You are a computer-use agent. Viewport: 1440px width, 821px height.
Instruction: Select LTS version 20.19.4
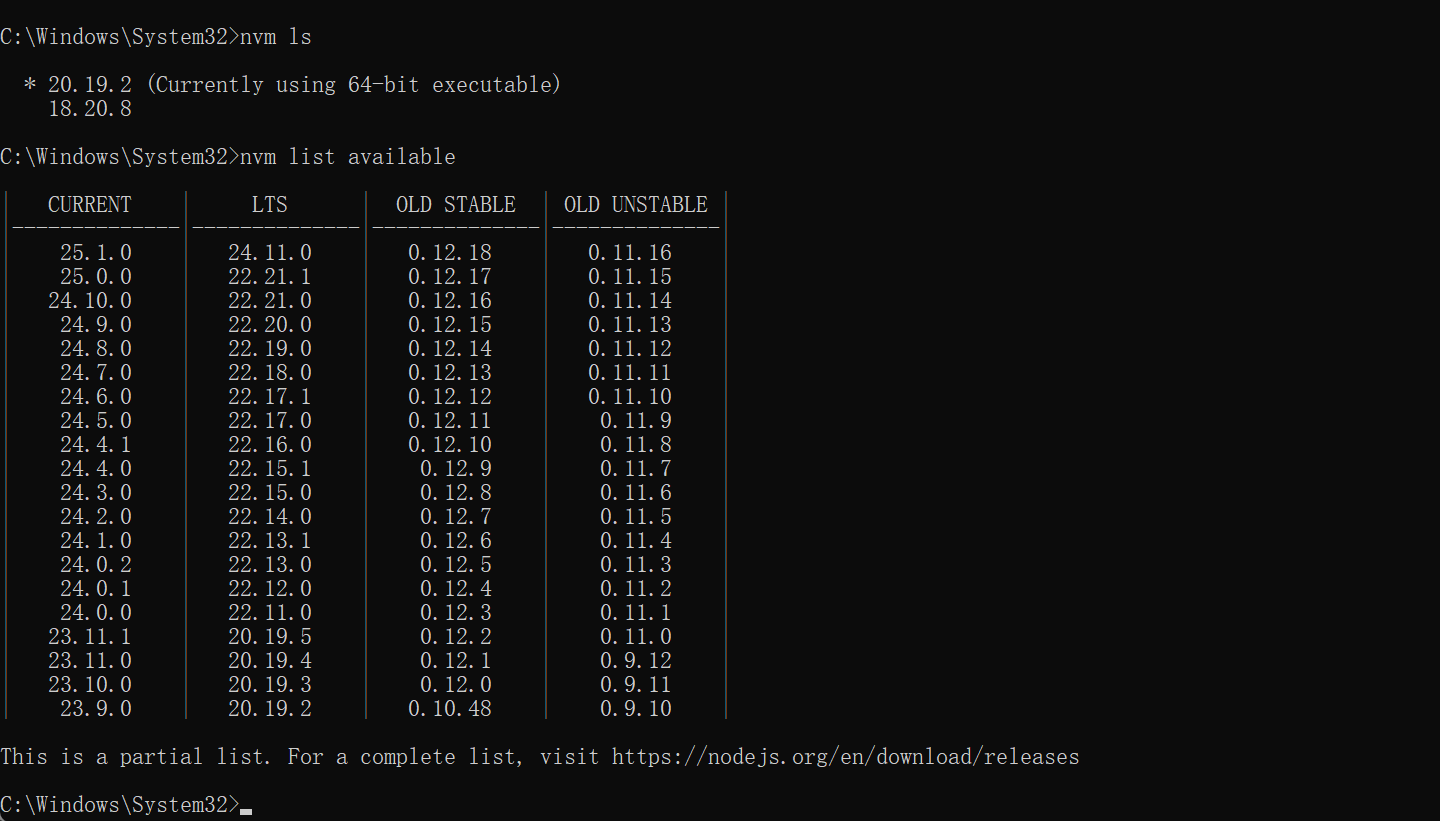[270, 661]
